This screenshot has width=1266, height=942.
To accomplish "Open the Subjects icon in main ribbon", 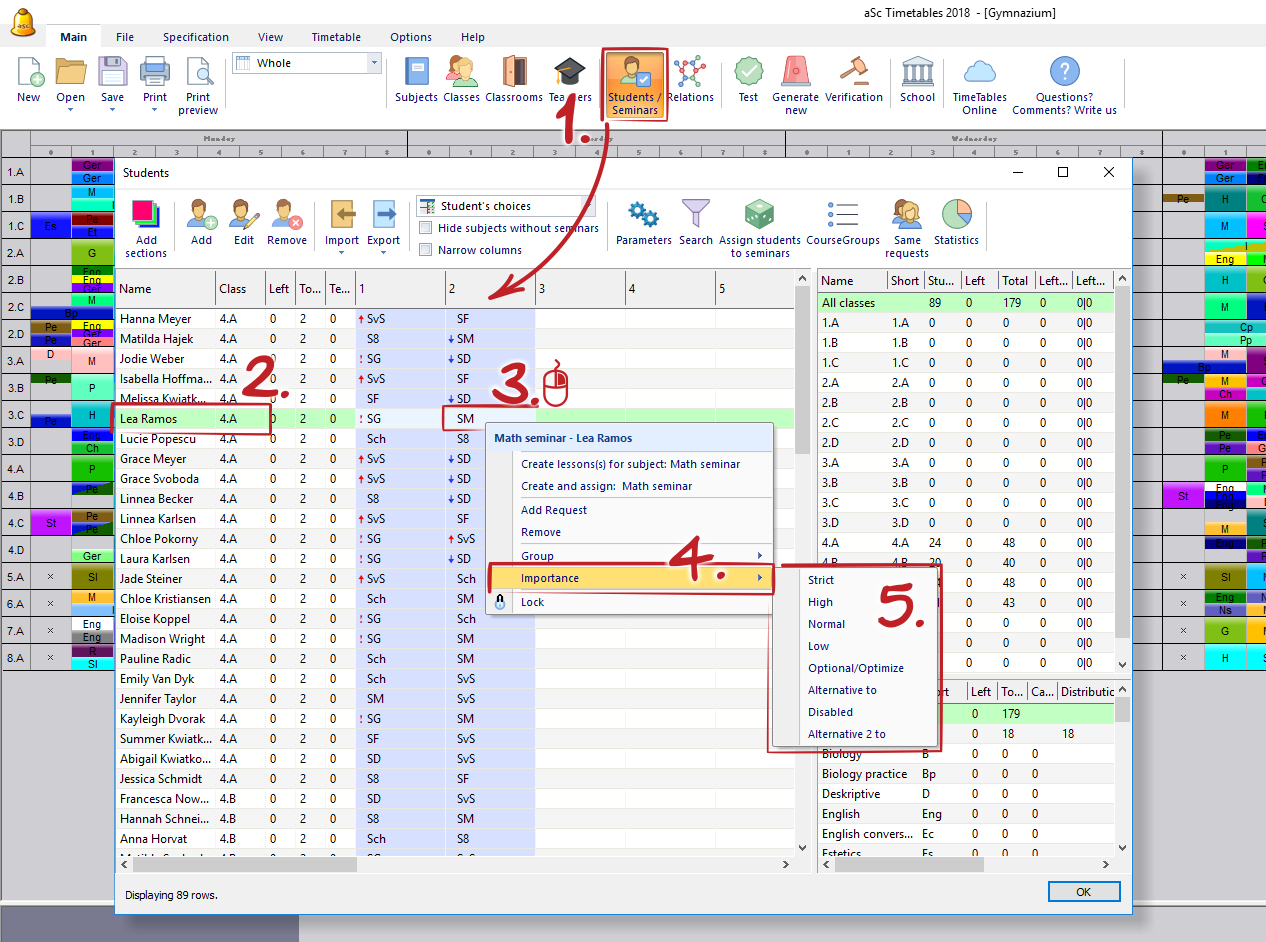I will point(416,80).
